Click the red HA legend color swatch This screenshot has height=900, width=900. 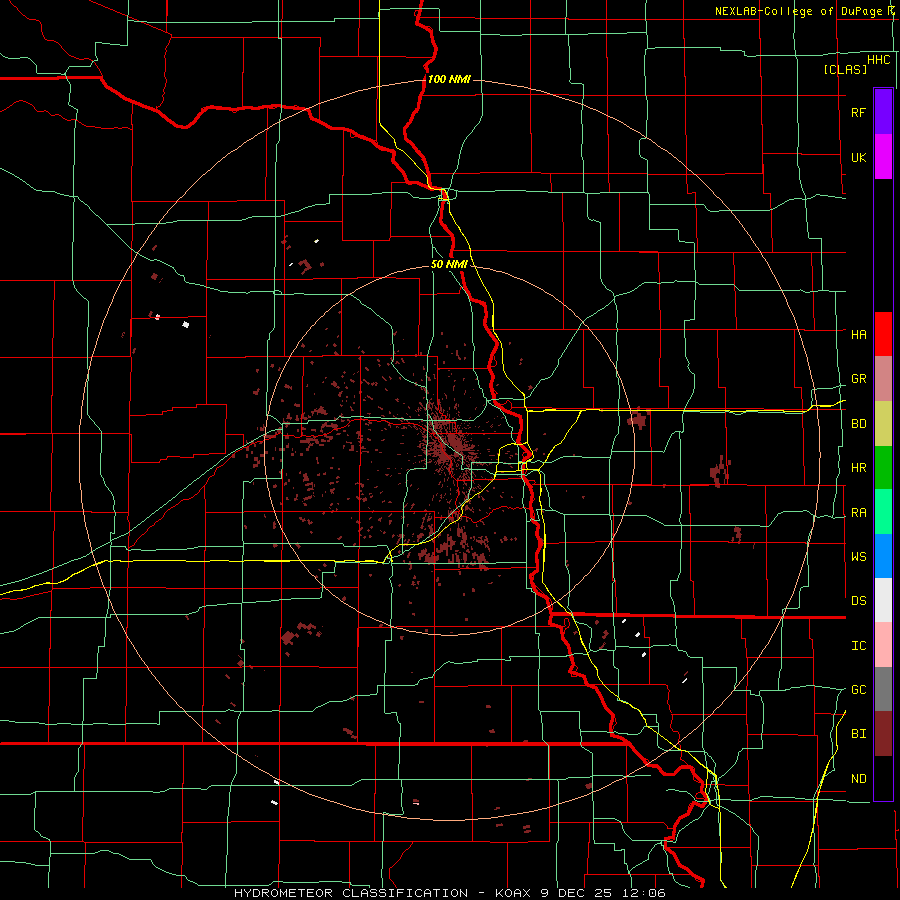coord(883,334)
